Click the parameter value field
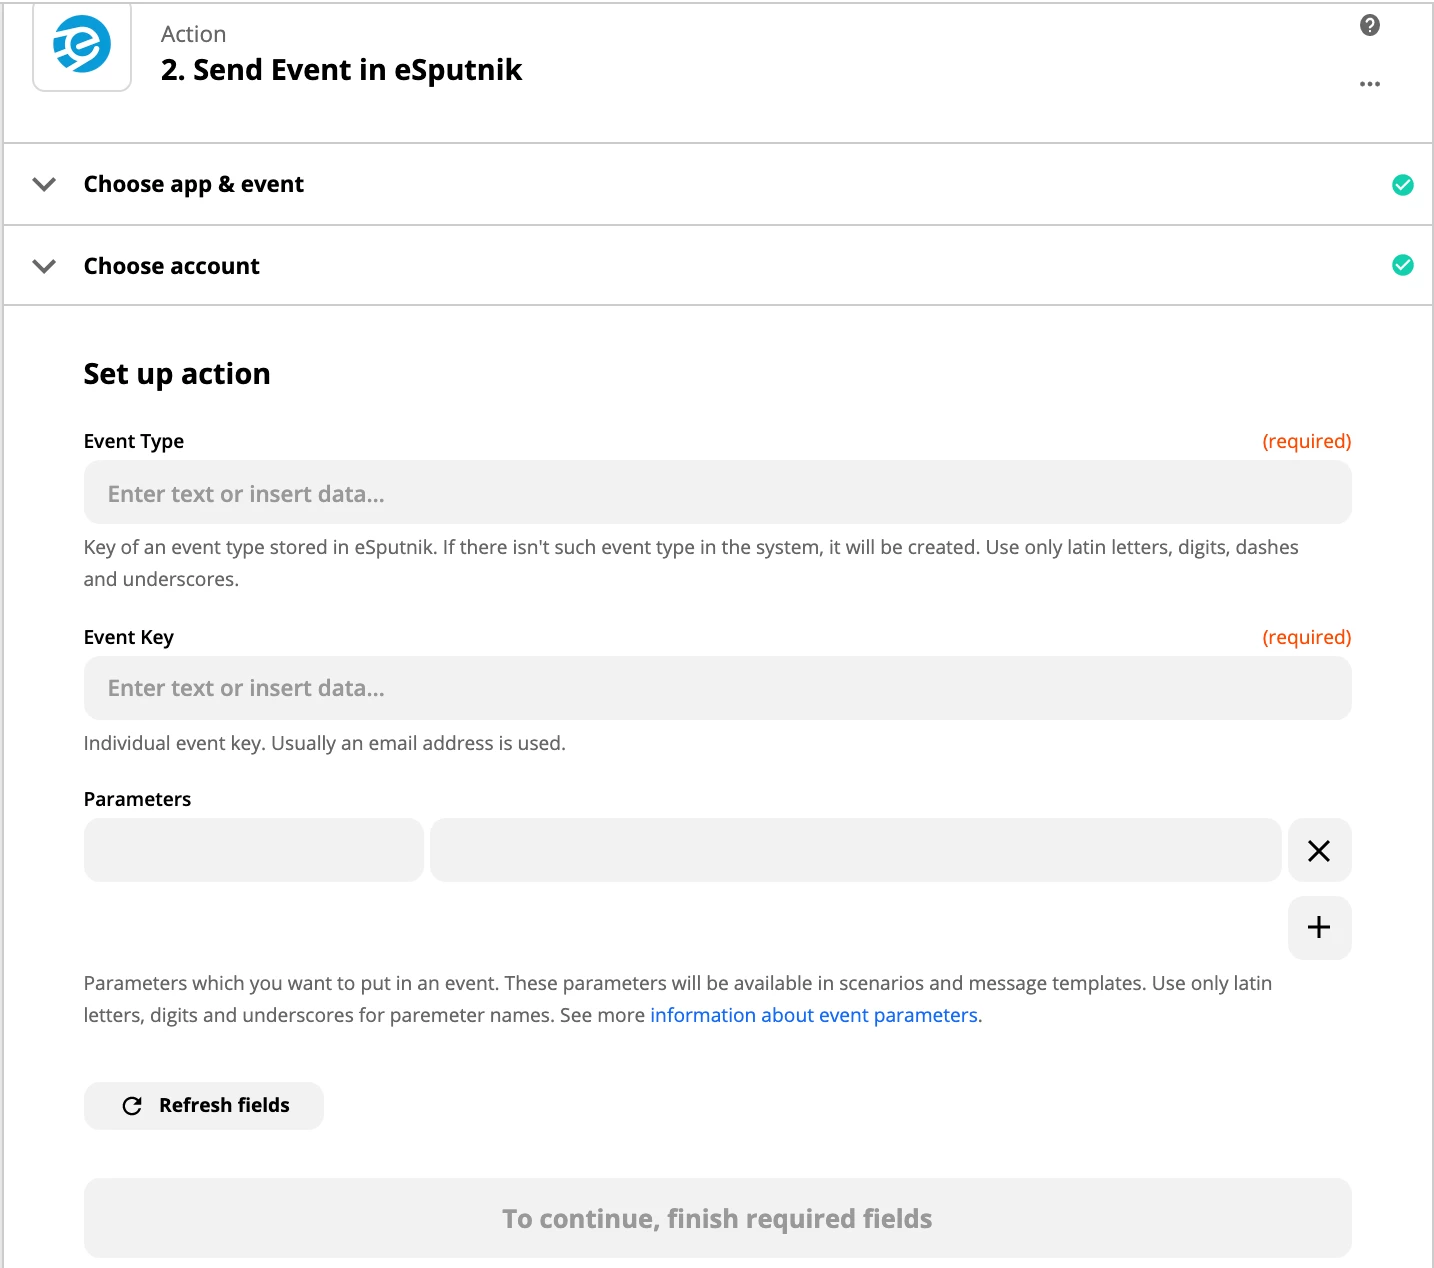1434x1268 pixels. coord(855,851)
